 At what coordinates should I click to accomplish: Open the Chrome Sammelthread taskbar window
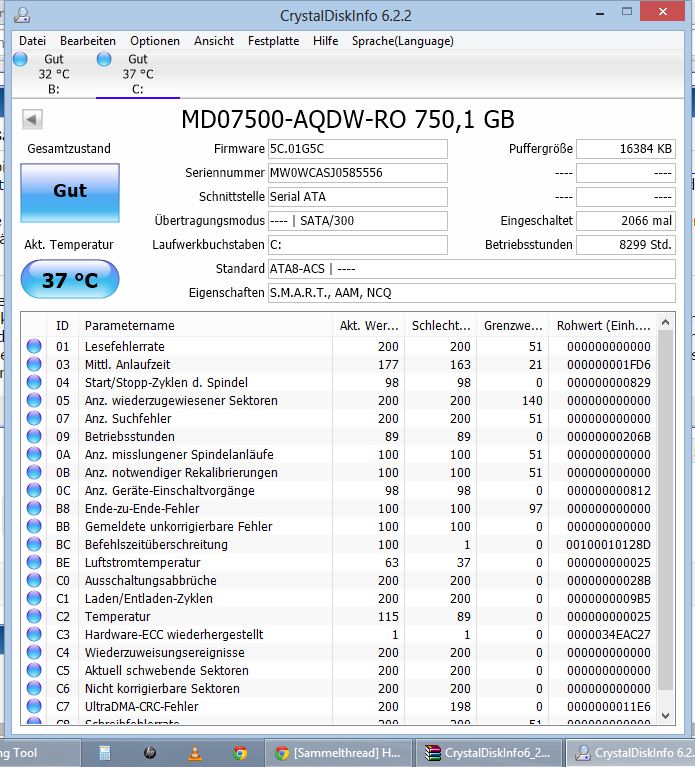[x=338, y=753]
